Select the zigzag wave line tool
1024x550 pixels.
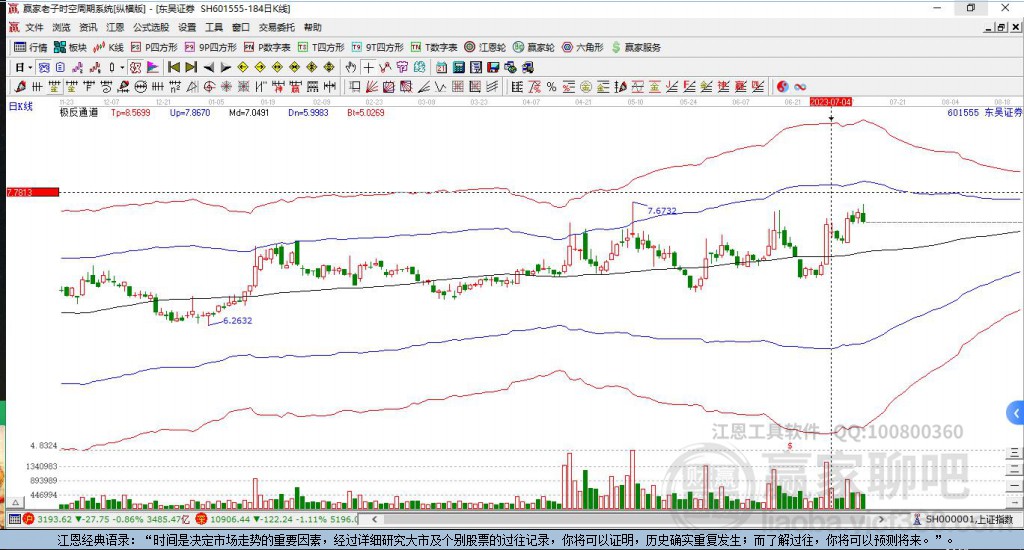click(440, 87)
